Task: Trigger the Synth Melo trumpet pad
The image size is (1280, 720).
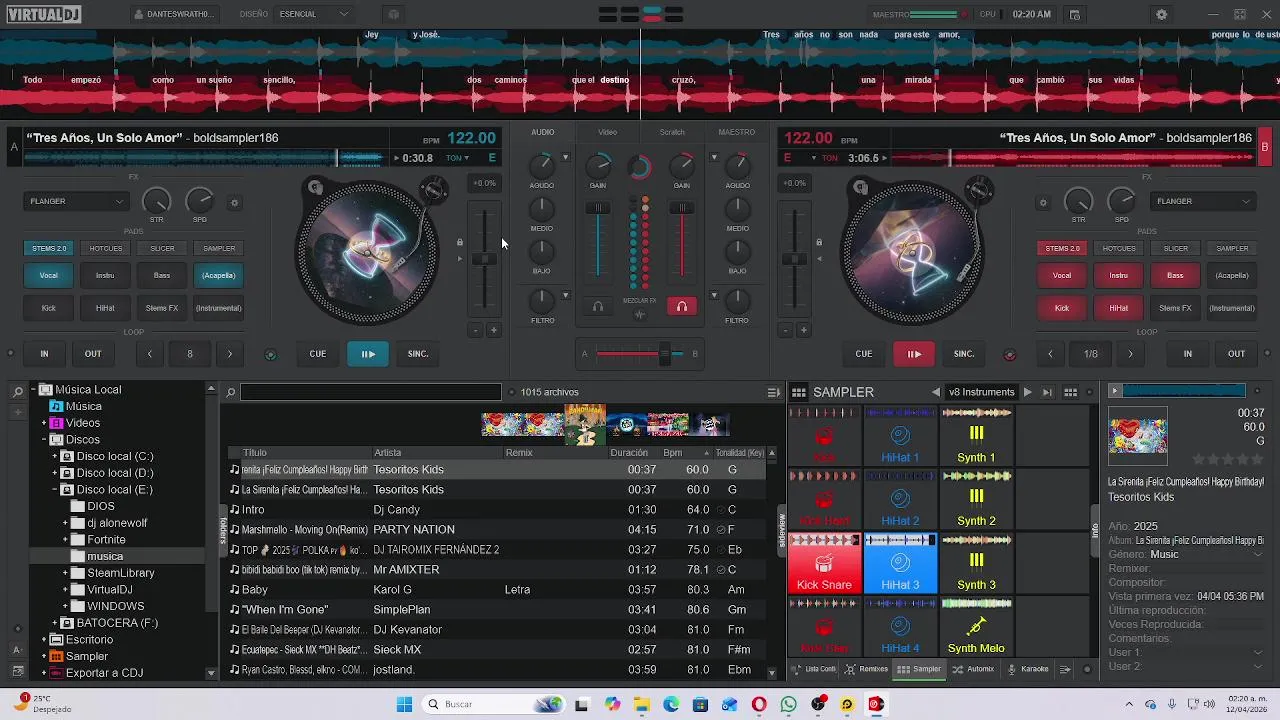Action: (x=976, y=628)
